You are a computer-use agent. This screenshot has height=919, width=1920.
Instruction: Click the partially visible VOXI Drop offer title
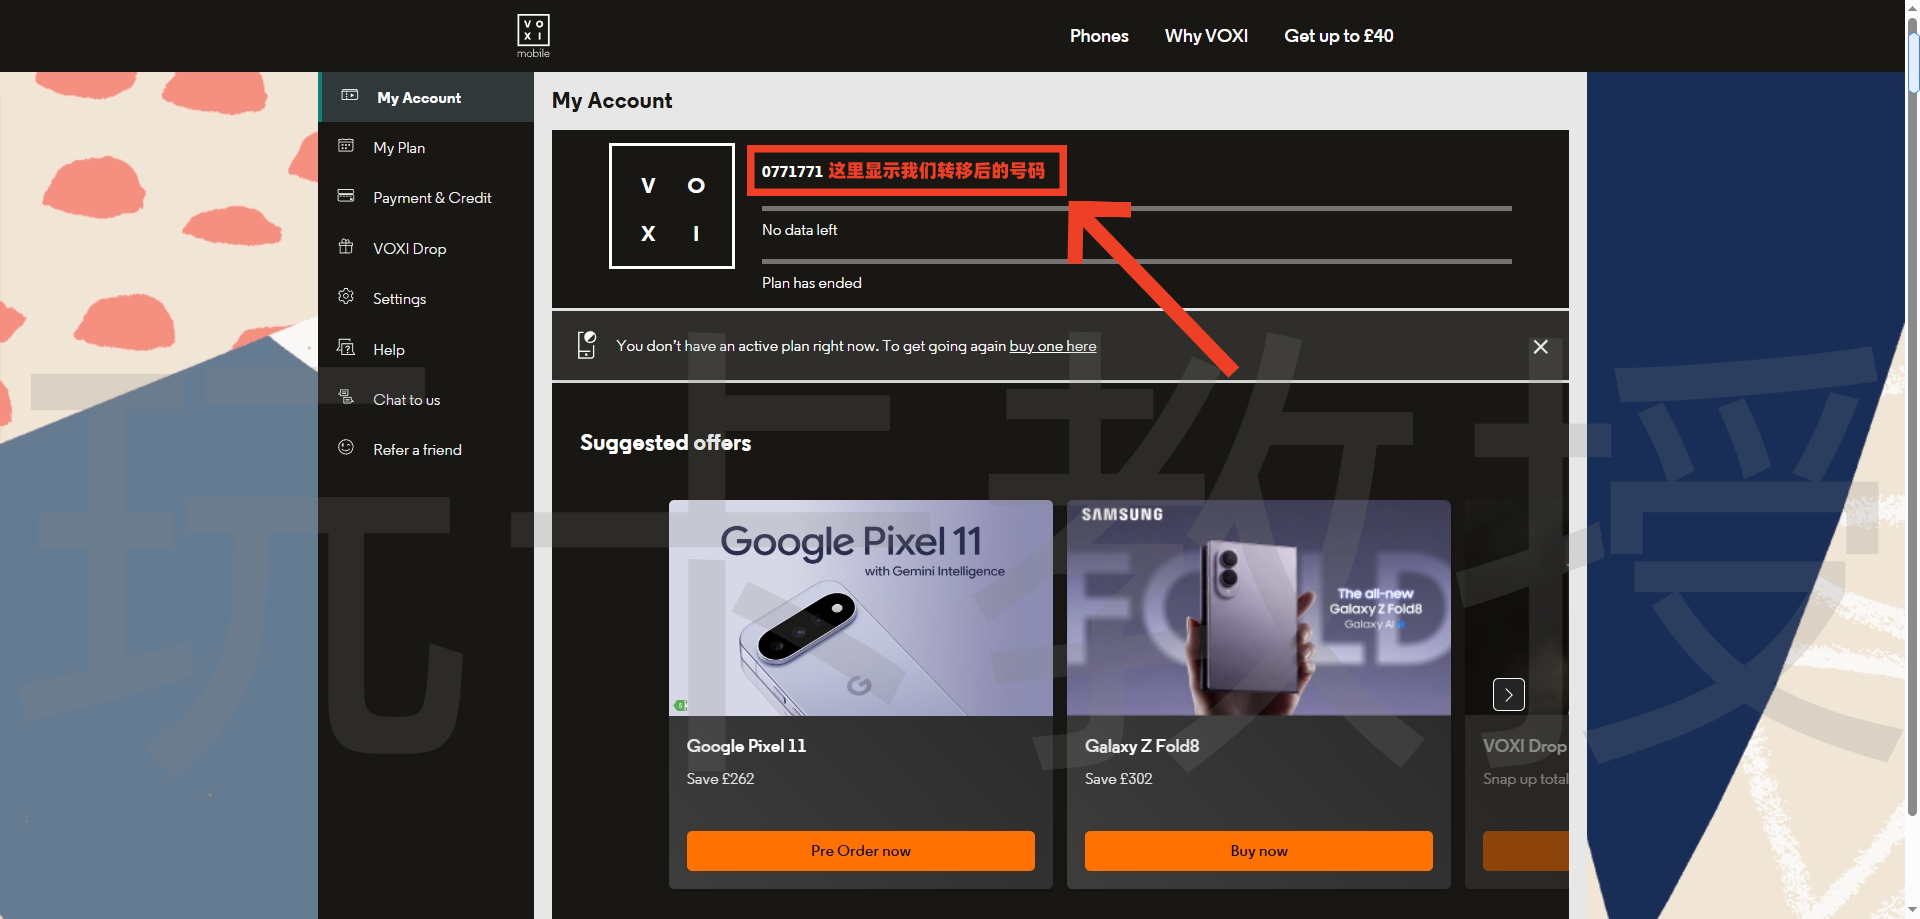[x=1525, y=746]
